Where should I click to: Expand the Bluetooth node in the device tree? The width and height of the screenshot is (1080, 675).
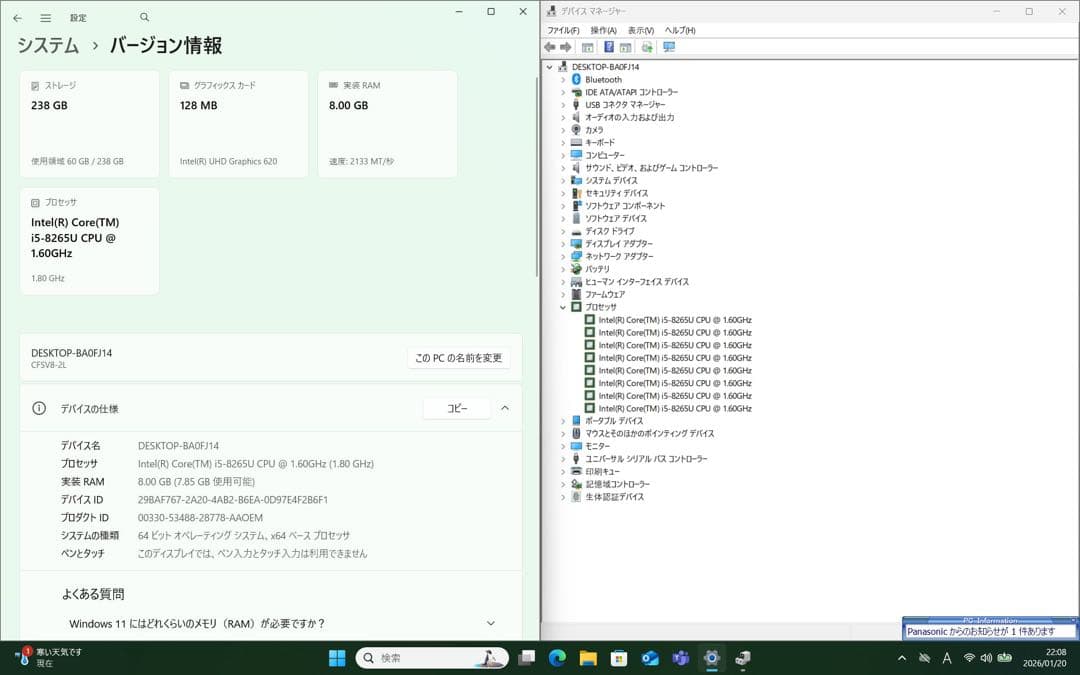tap(563, 79)
